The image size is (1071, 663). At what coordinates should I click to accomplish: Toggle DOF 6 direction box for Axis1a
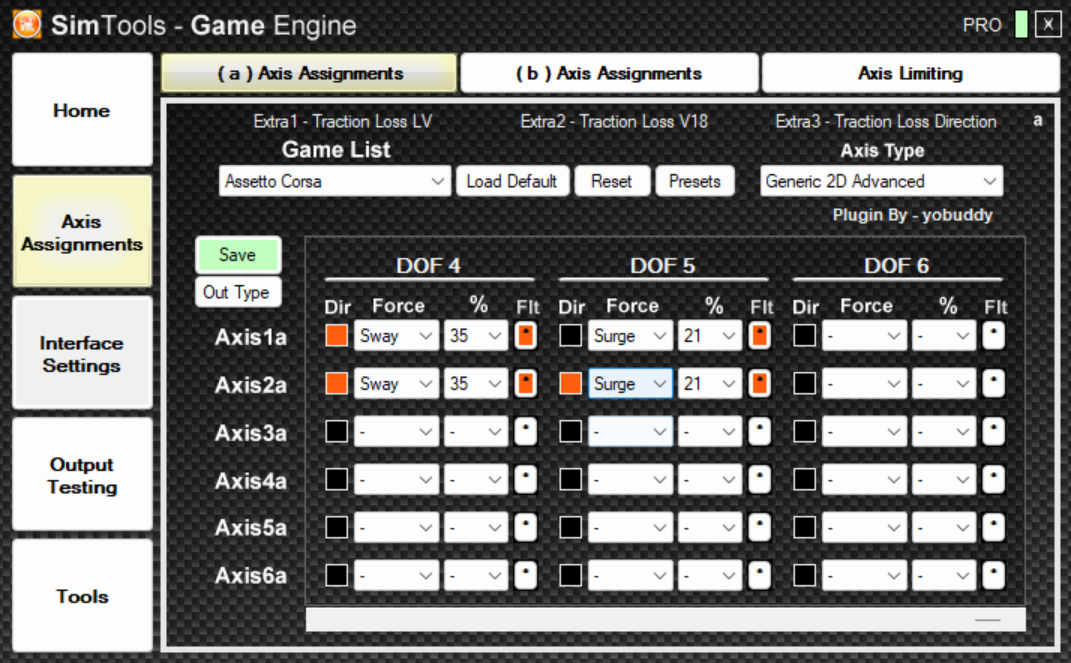[x=805, y=335]
